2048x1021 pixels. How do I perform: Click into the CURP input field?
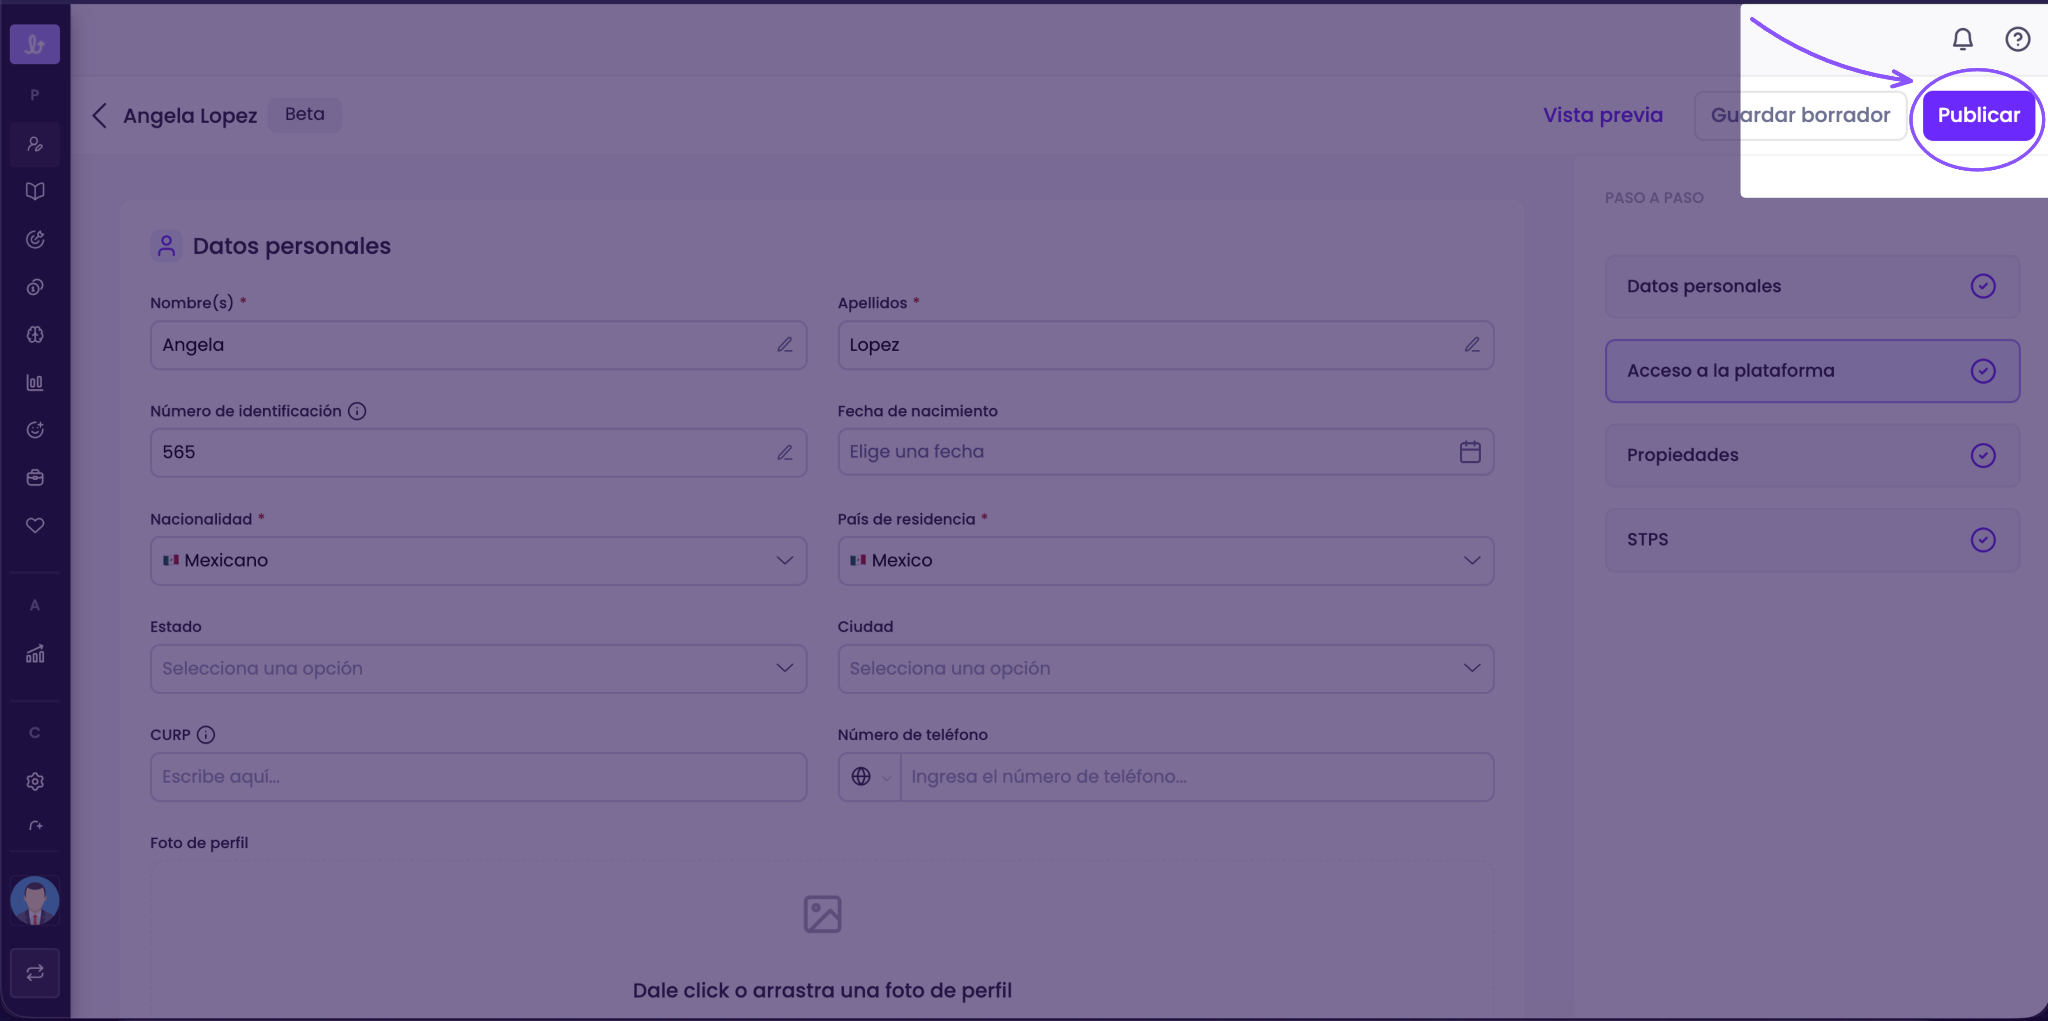478,777
